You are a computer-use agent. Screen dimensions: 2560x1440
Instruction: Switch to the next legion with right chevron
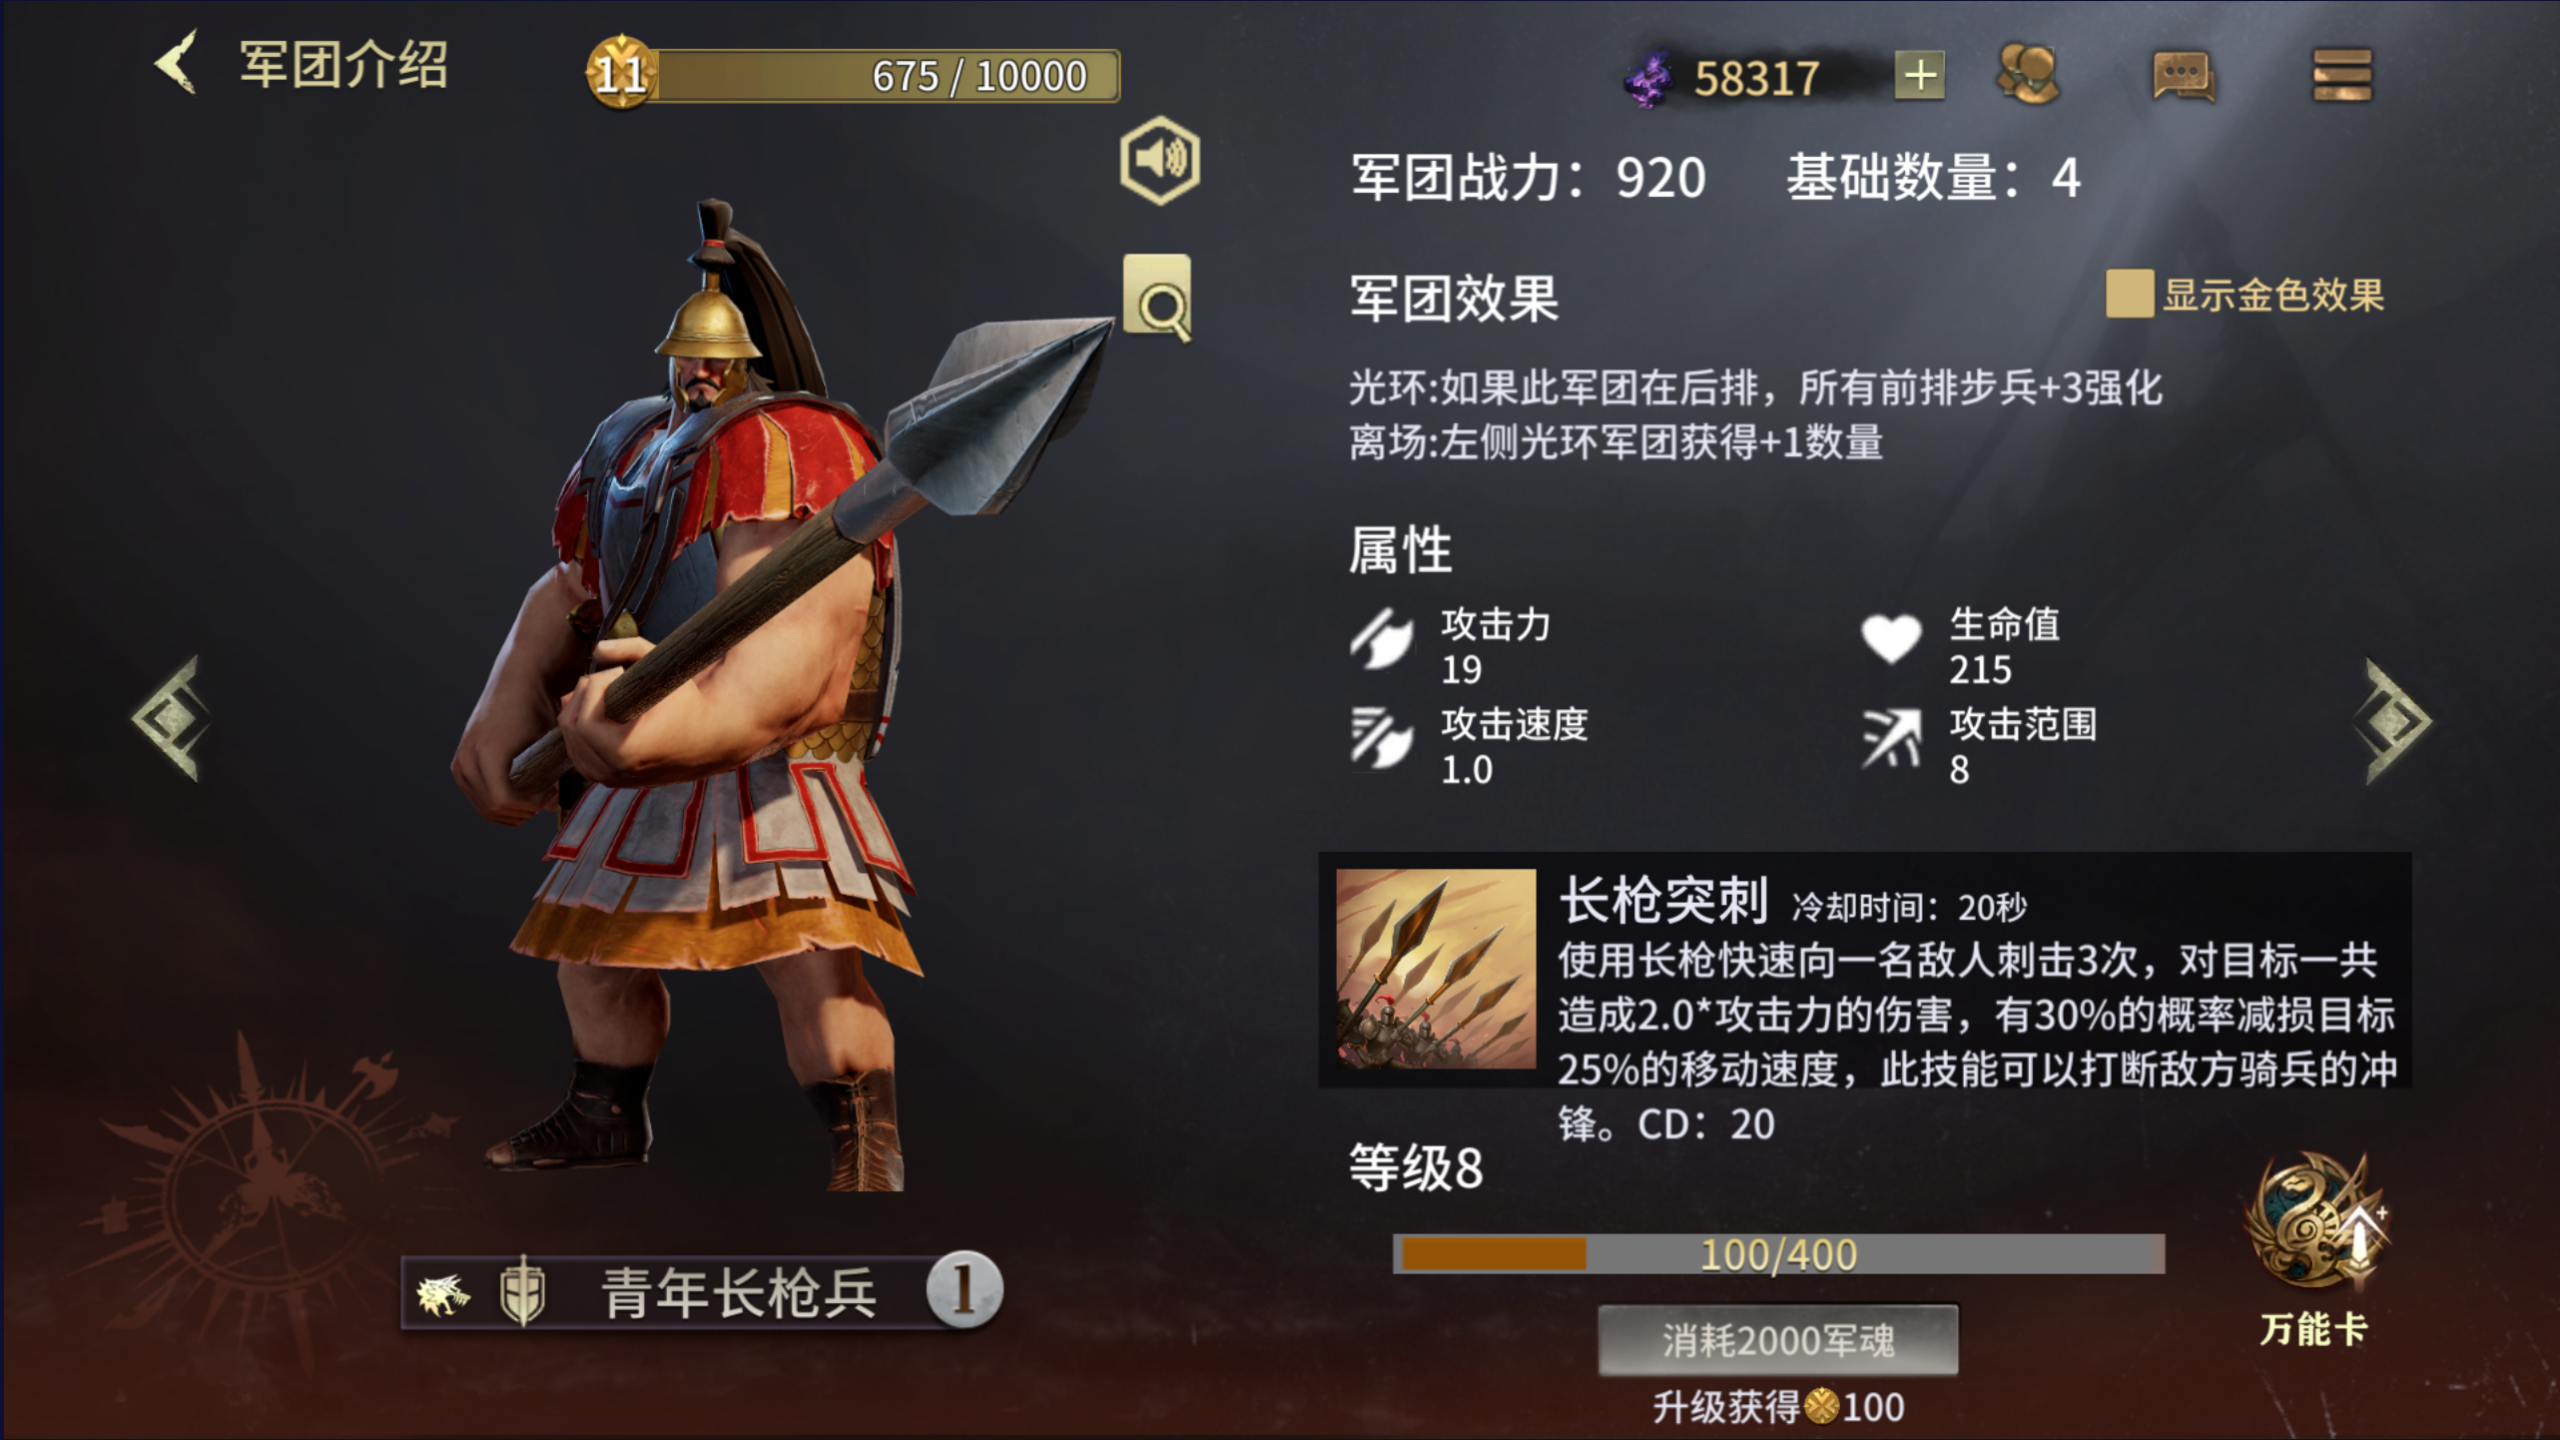coord(2394,720)
